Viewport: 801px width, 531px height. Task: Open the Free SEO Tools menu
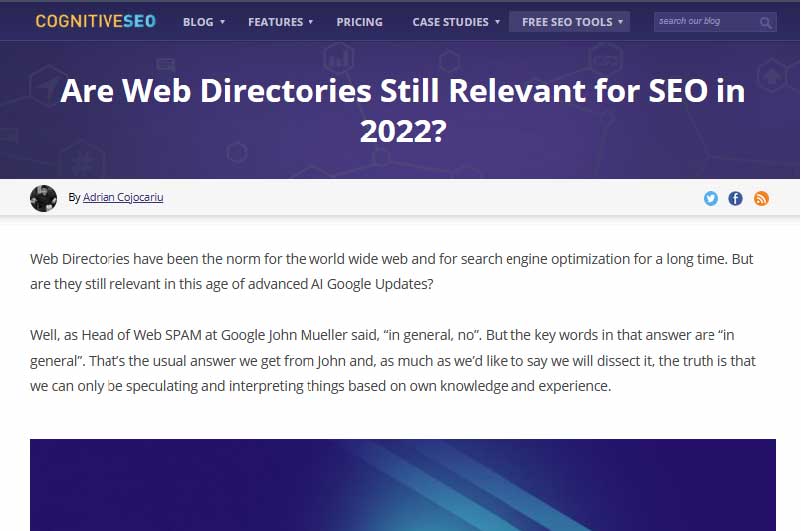[x=567, y=22]
